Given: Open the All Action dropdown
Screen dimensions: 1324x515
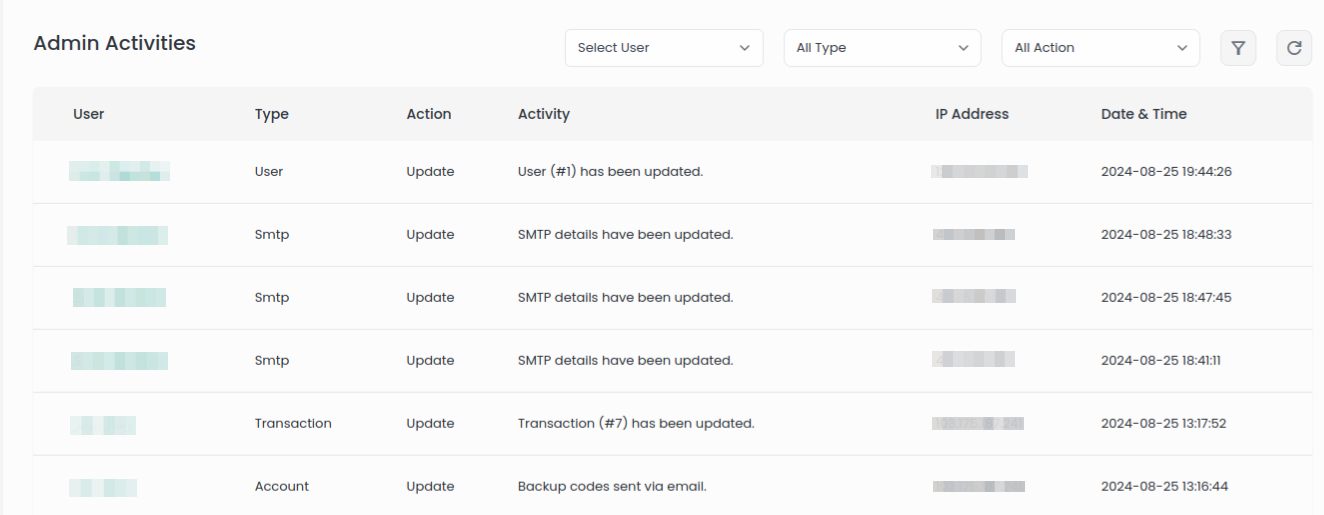Looking at the screenshot, I should [1100, 48].
